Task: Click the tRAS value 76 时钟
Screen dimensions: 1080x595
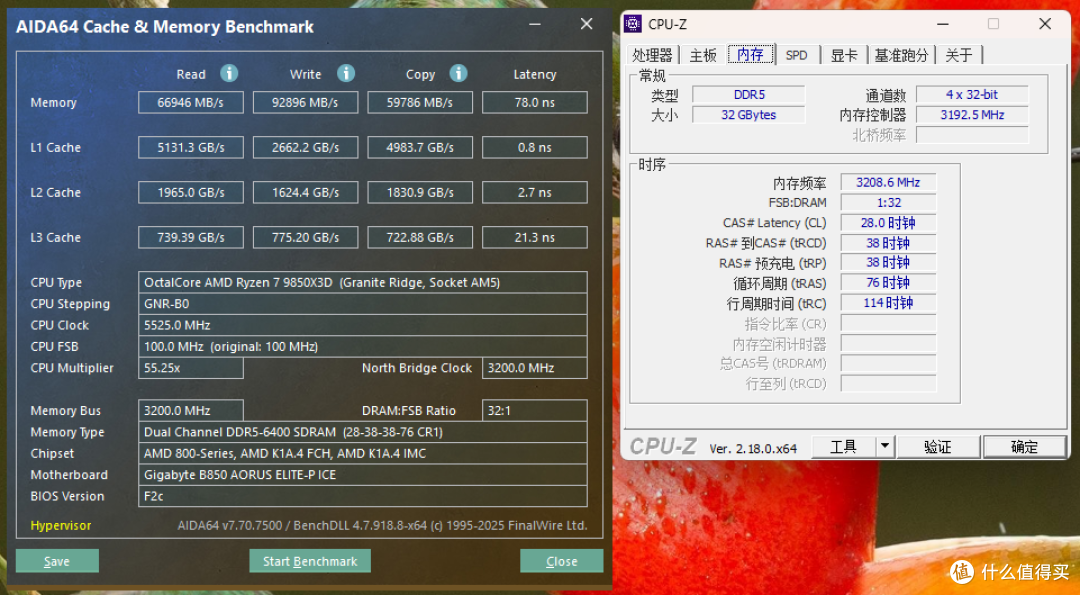Action: (889, 283)
